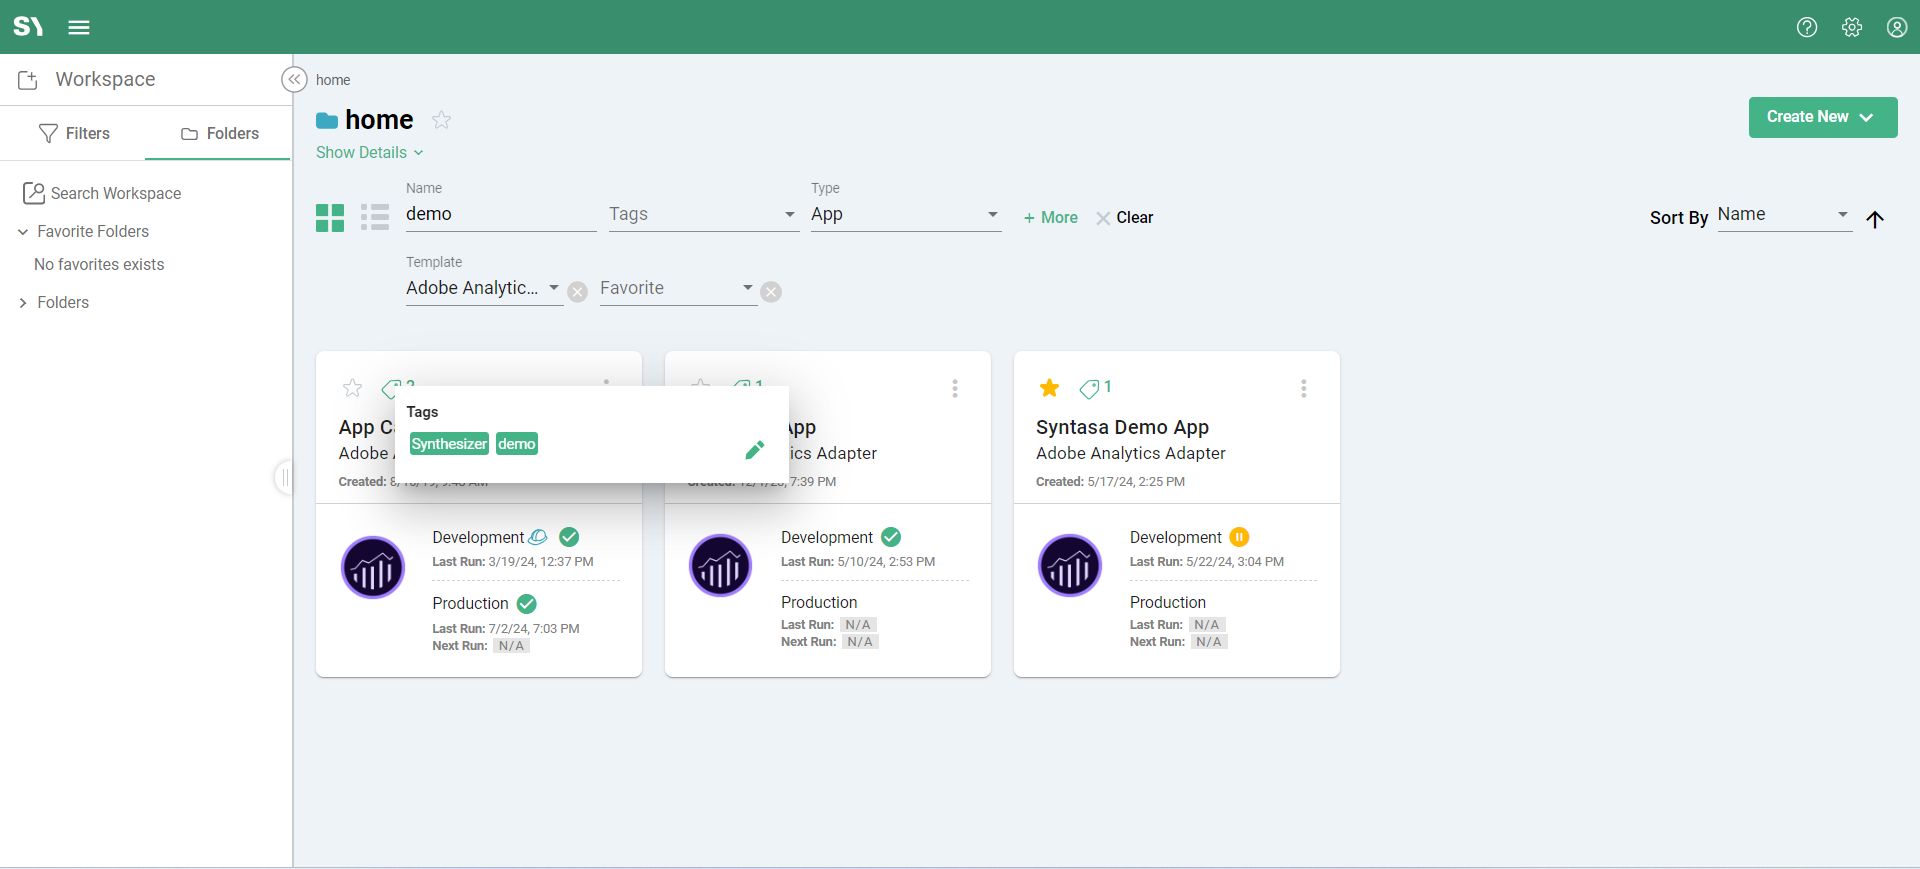Open the Type filter dropdown
Viewport: 1920px width, 869px height.
pos(905,215)
